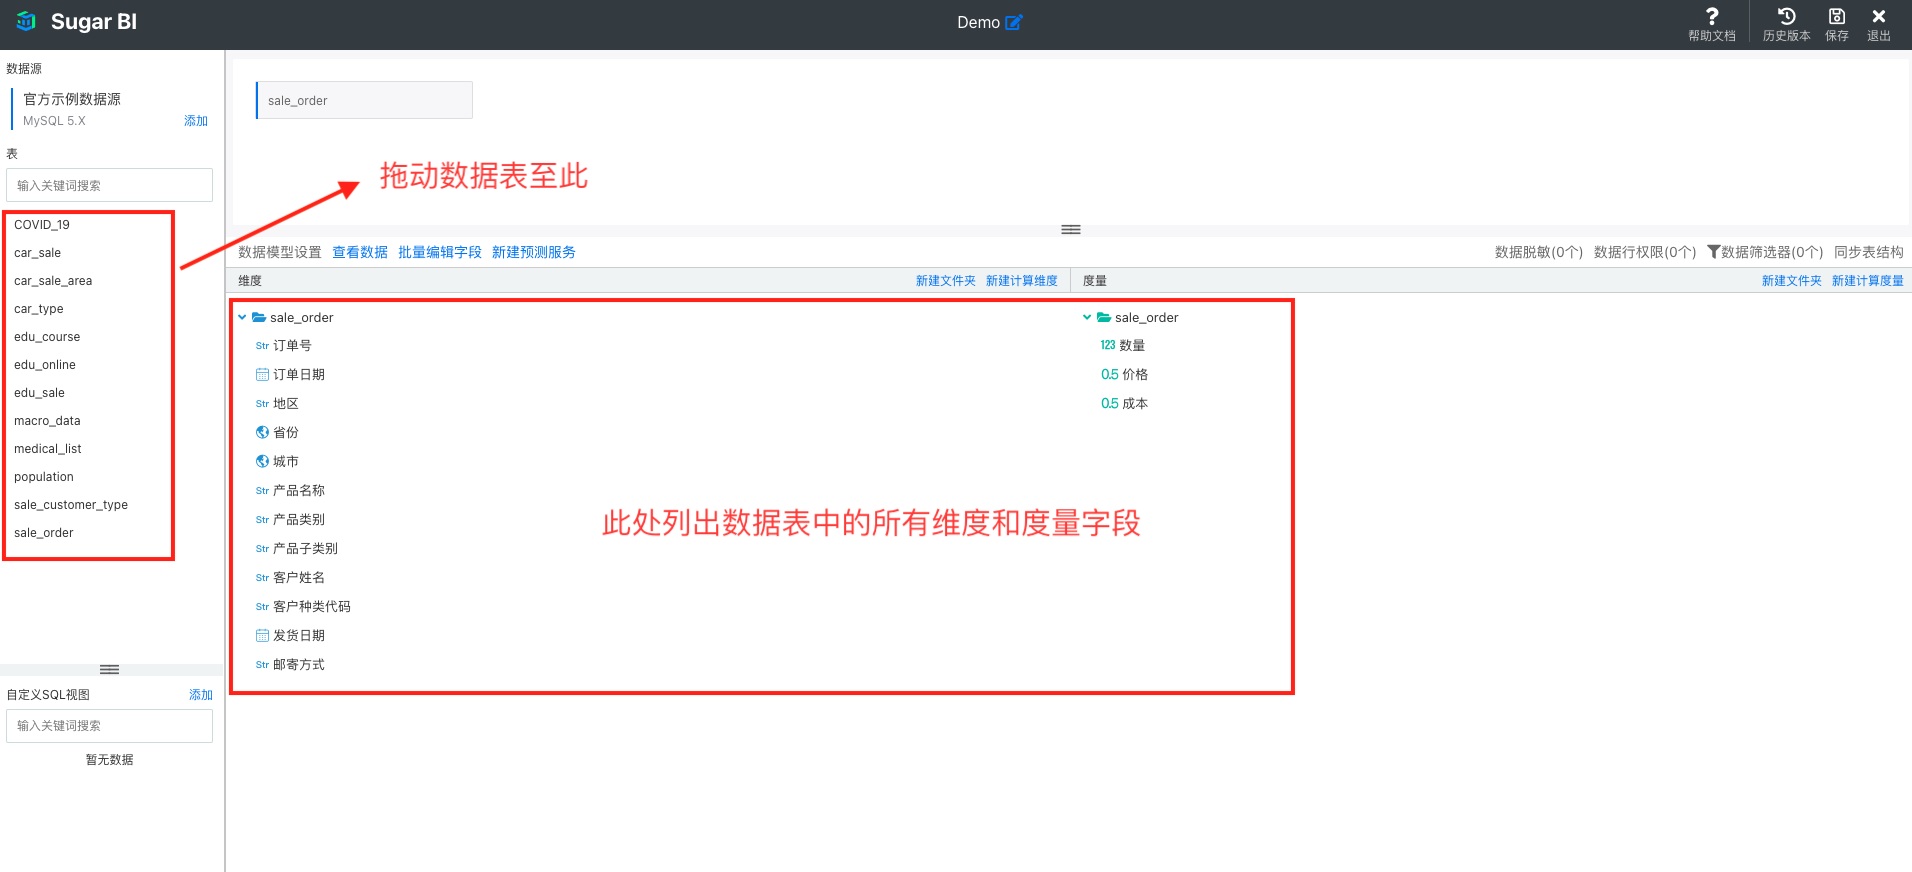The width and height of the screenshot is (1912, 872).
Task: Click 新建计算度量
Action: [x=1868, y=281]
